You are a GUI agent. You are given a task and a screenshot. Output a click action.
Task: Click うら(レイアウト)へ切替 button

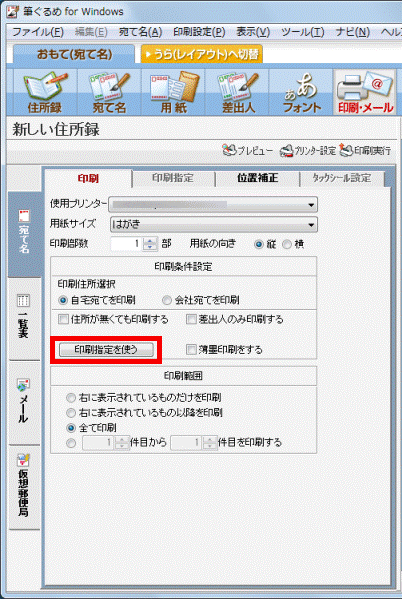click(202, 54)
